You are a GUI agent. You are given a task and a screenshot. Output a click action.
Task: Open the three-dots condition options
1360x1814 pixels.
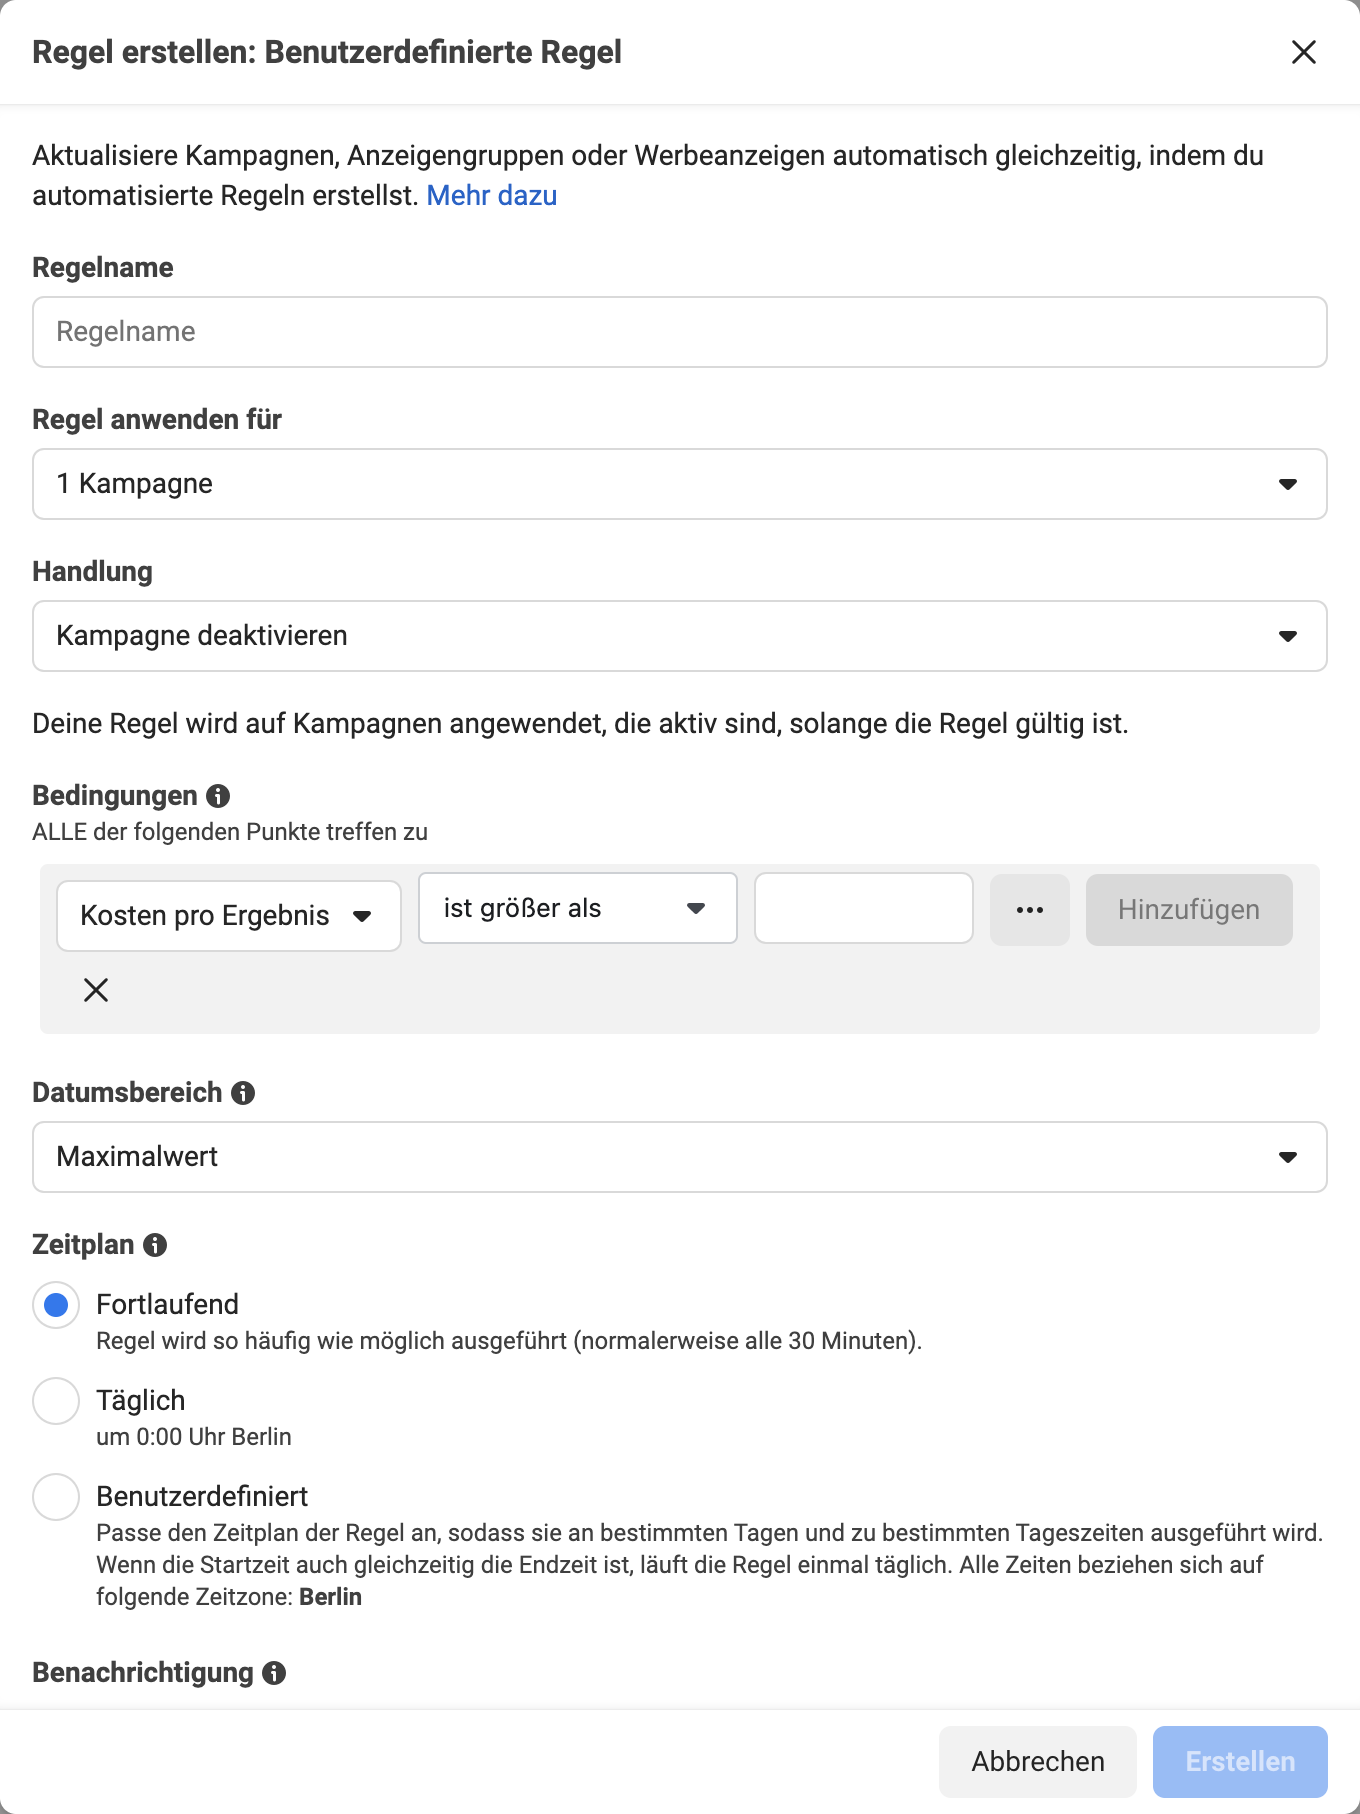(1030, 910)
